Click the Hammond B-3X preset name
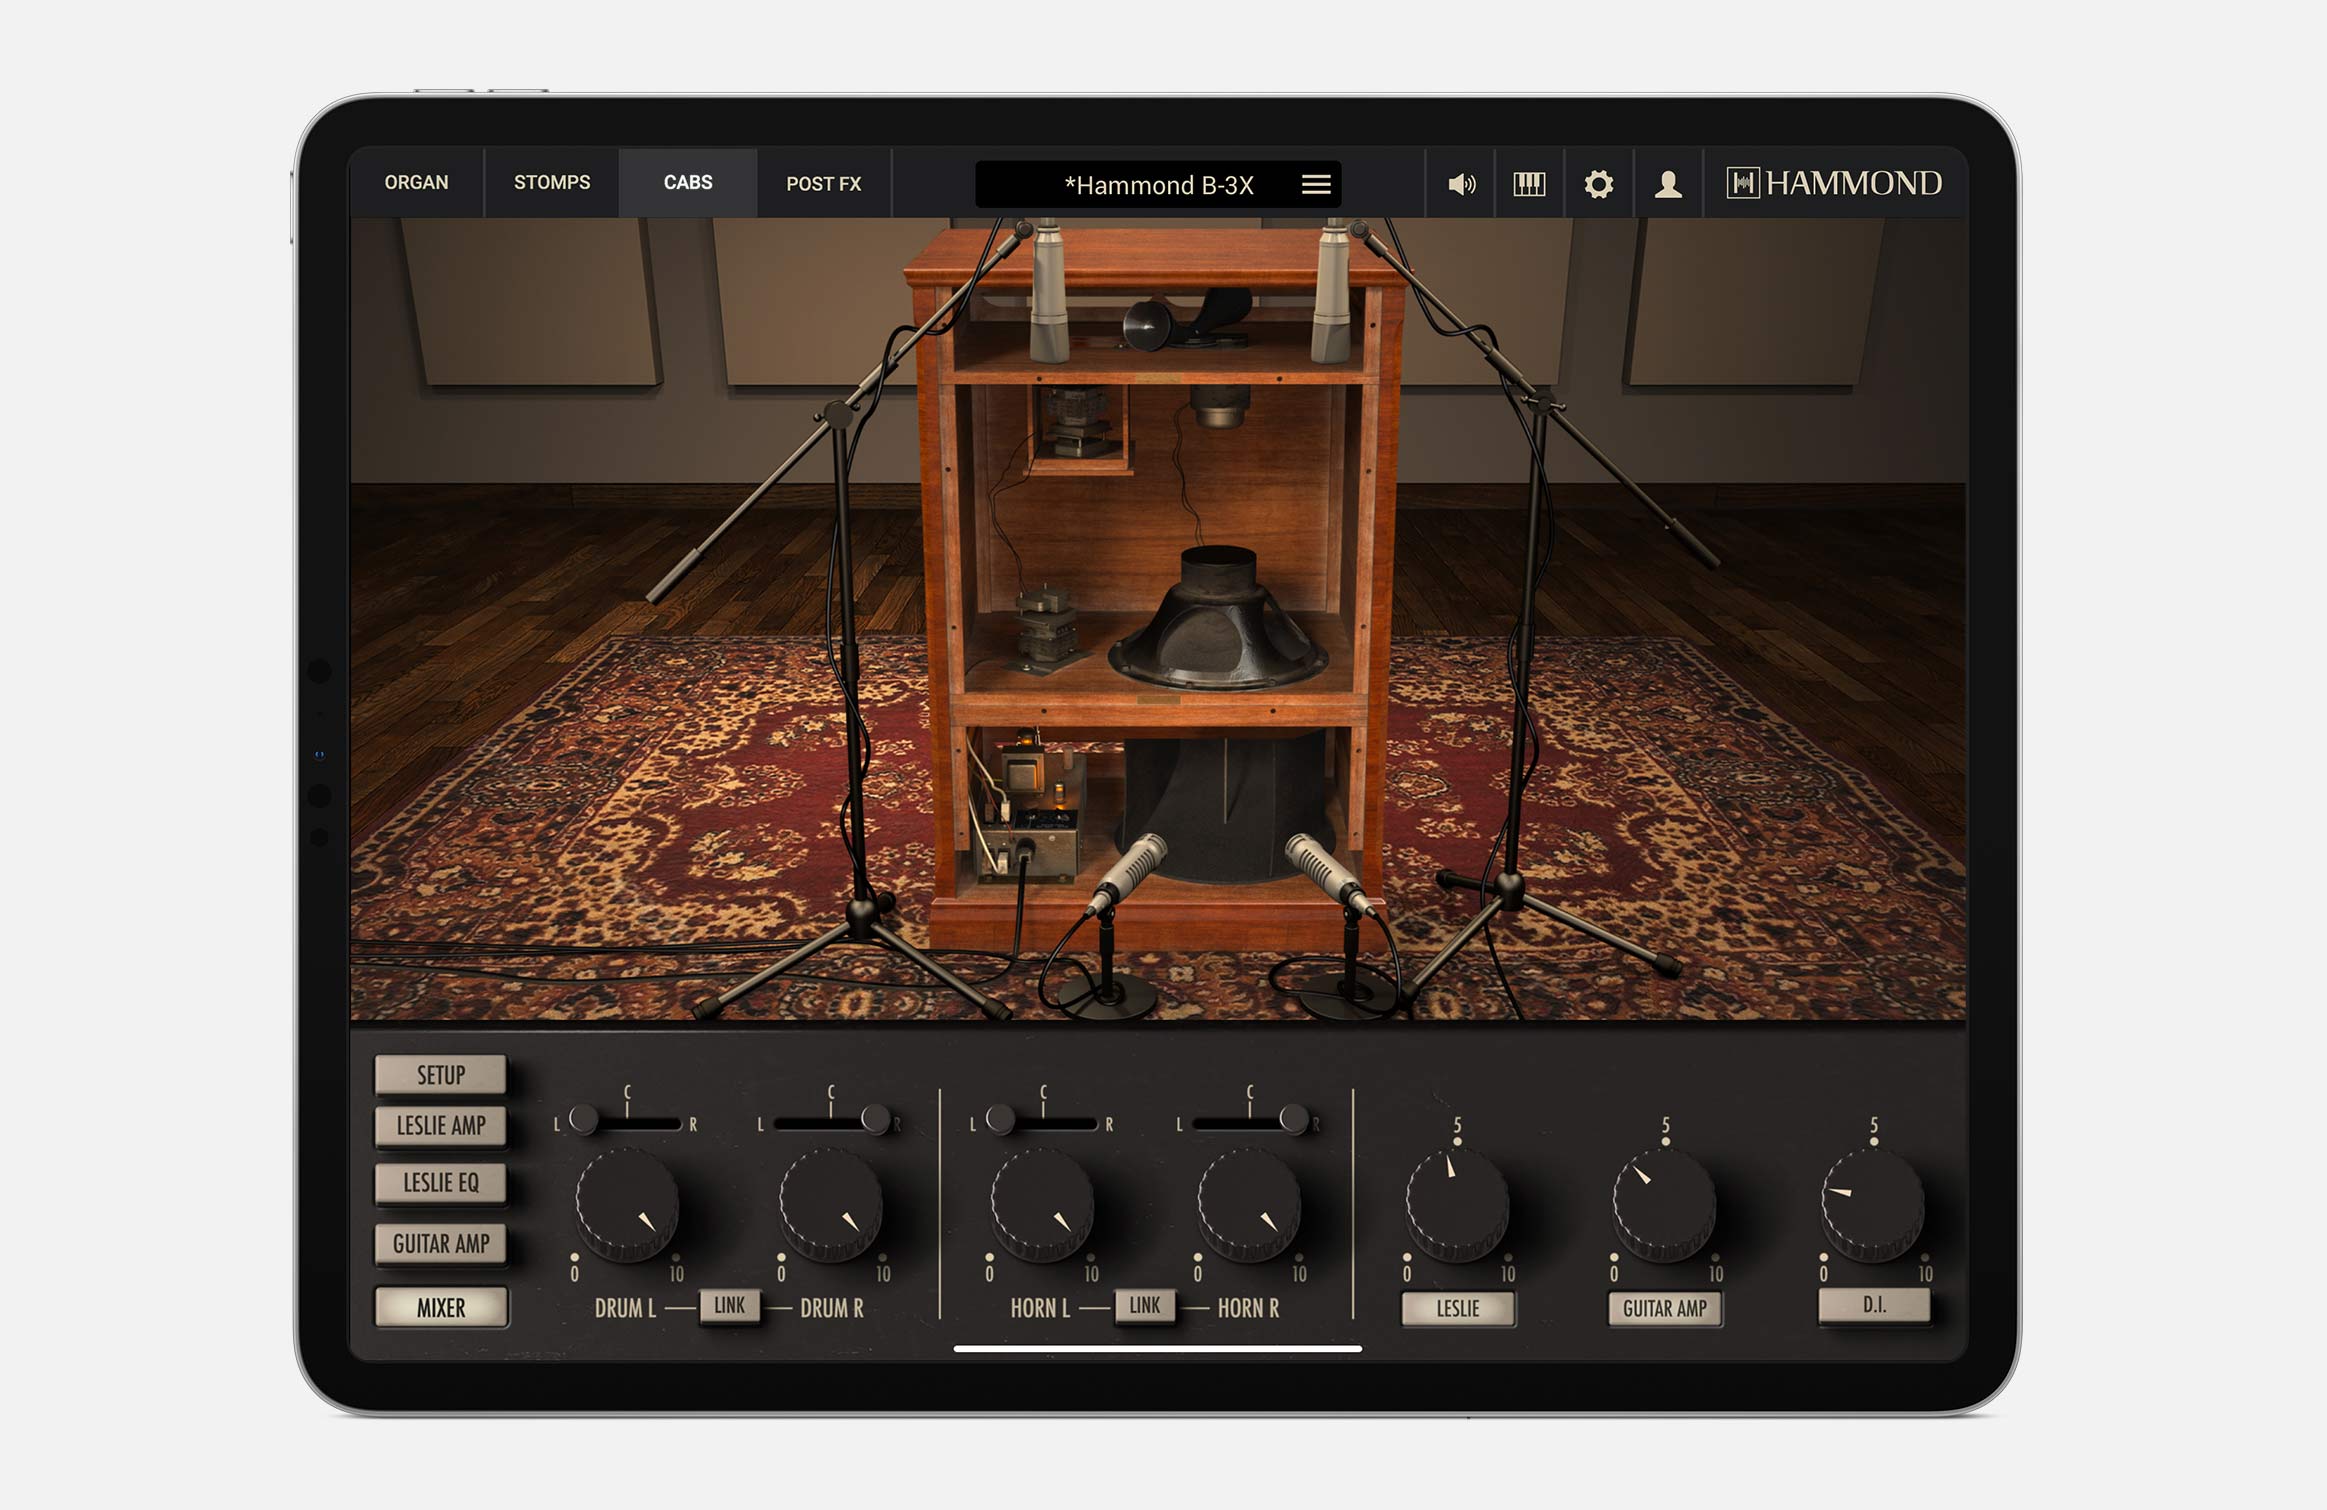 [1158, 185]
